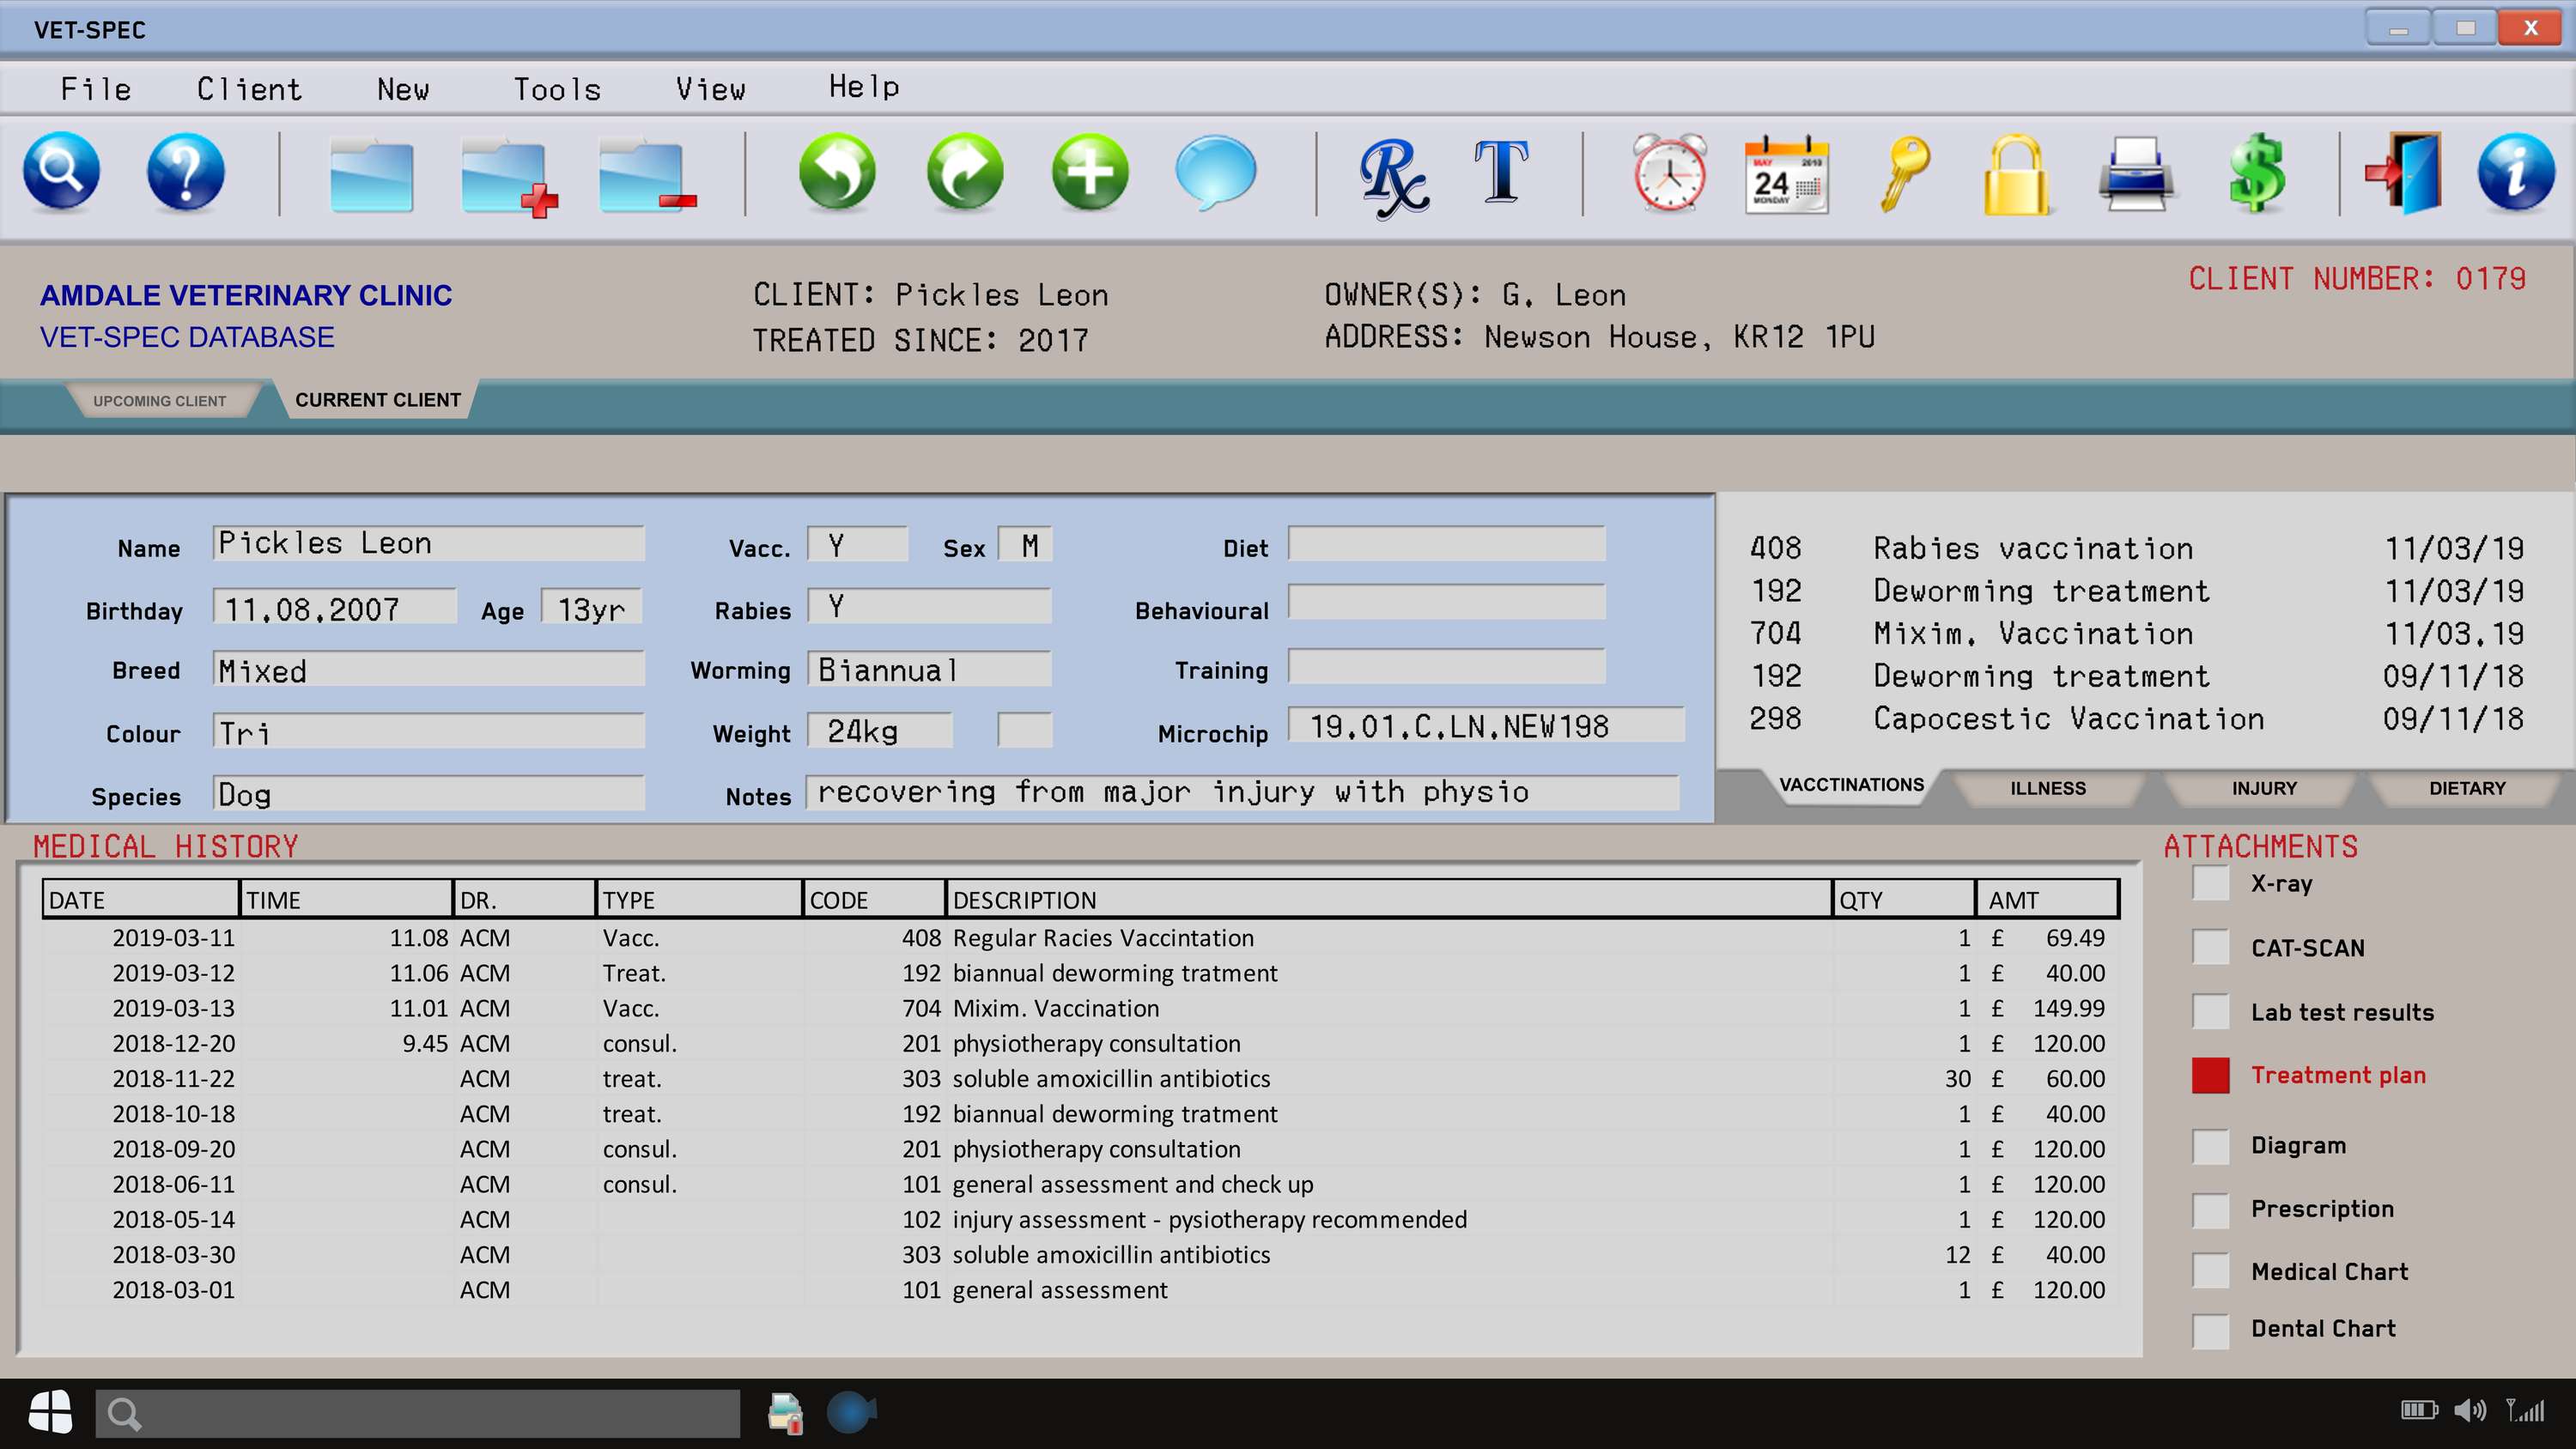Open the blue info icon
This screenshot has height=1449, width=2576.
[x=2516, y=172]
